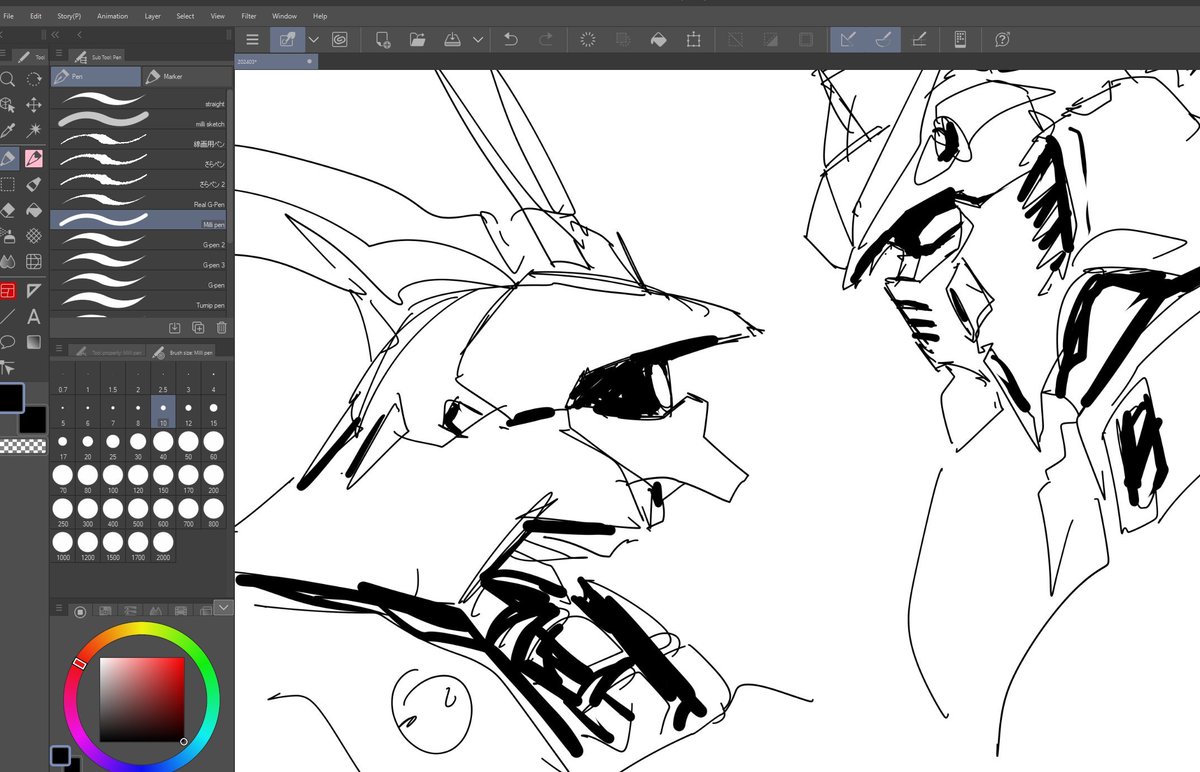The width and height of the screenshot is (1200, 772).
Task: Expand the color panel chevron menu
Action: 223,607
